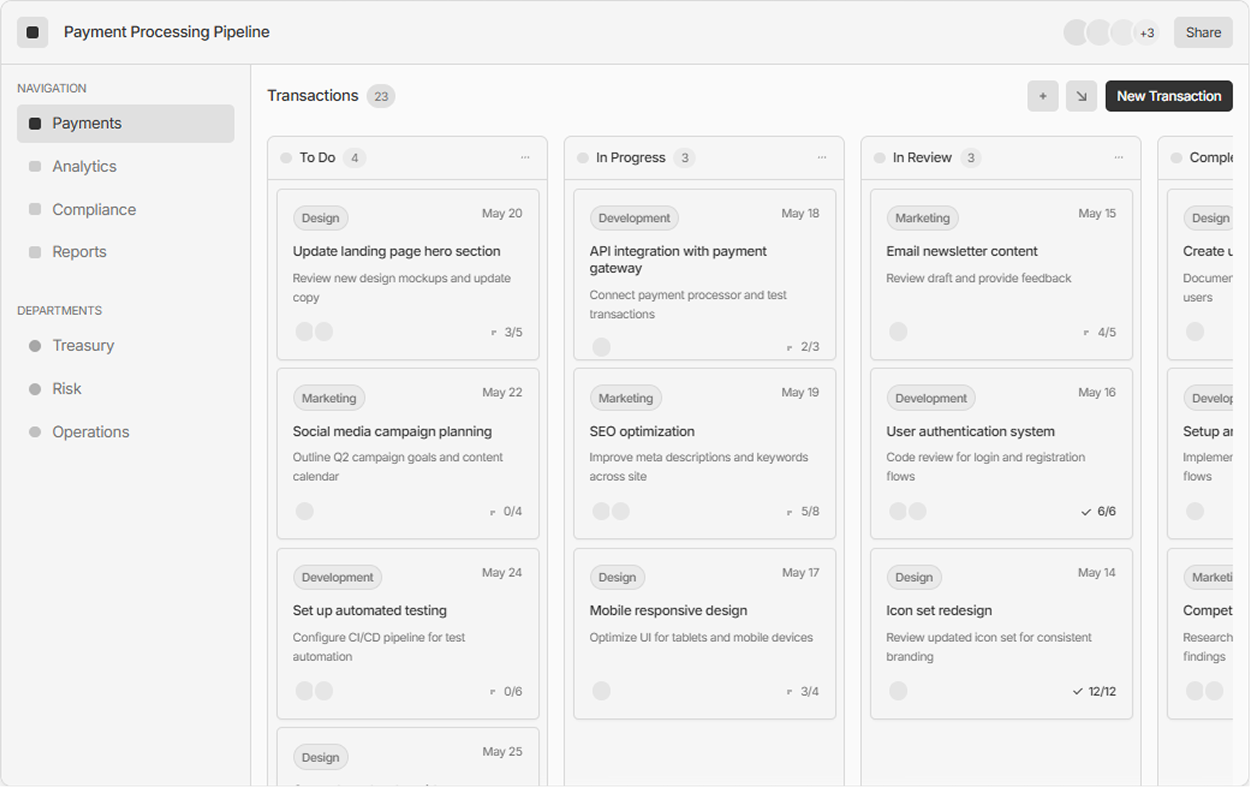The width and height of the screenshot is (1250, 787).
Task: Click the plus icon beside New Transaction
Action: pyautogui.click(x=1042, y=96)
